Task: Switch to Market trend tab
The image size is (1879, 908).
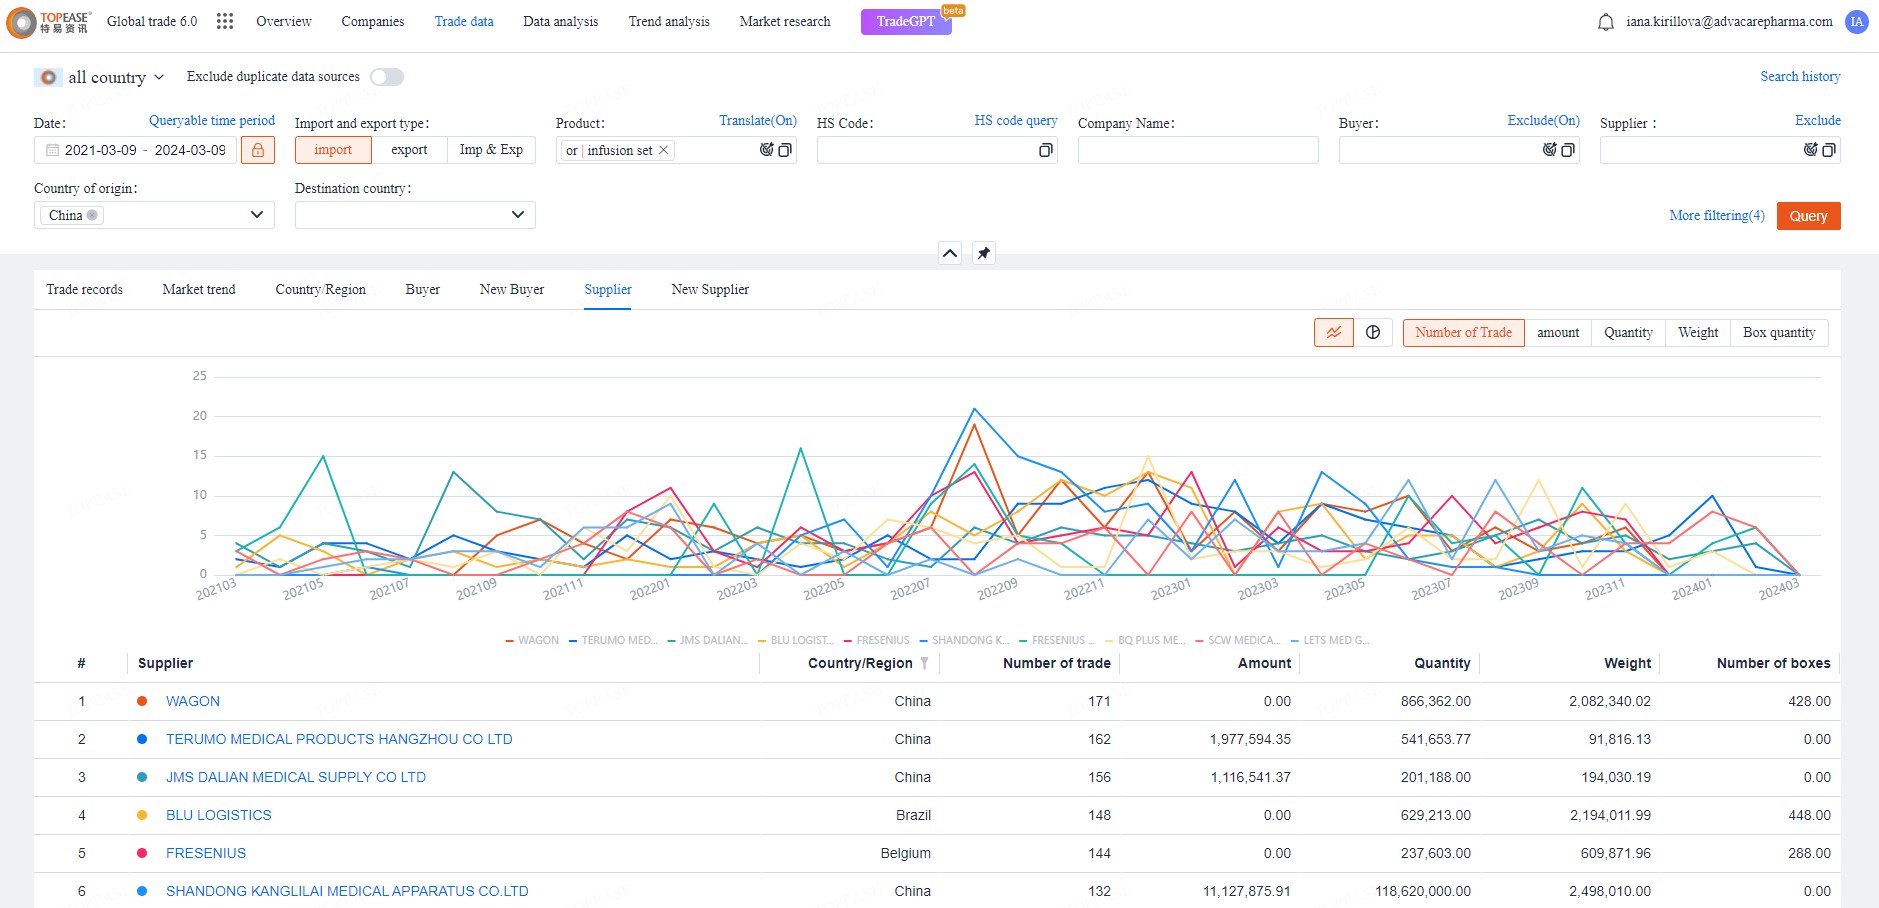Action: pos(199,289)
